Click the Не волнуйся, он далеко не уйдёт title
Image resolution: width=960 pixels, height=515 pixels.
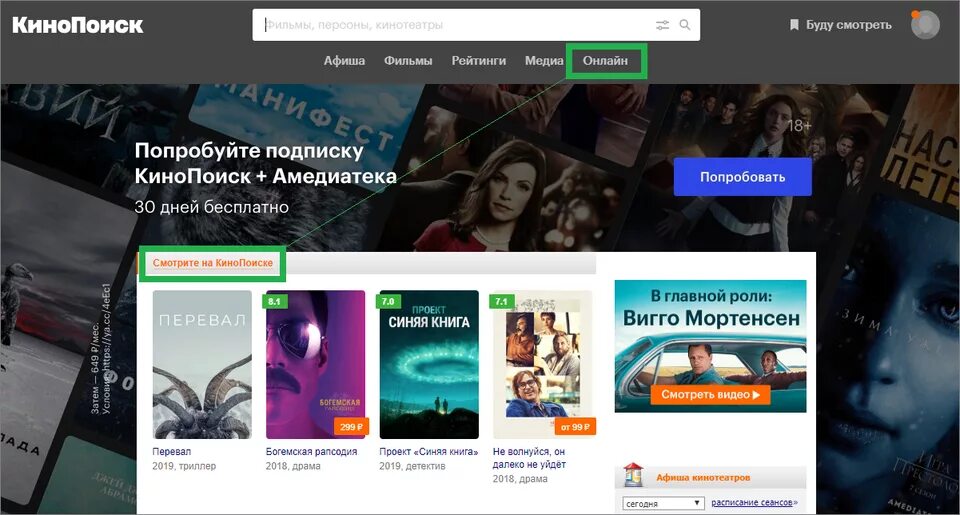click(x=529, y=457)
